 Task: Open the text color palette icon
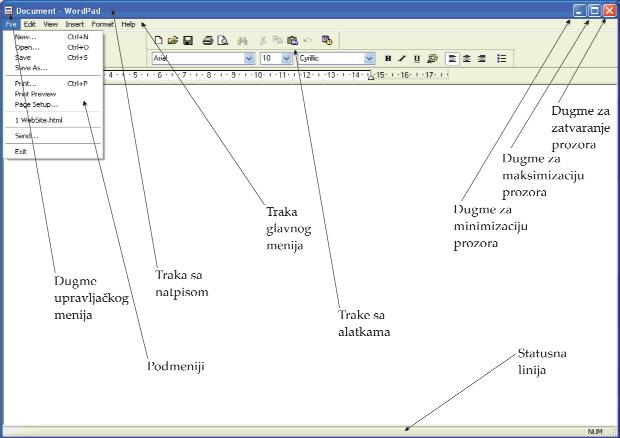[x=432, y=59]
